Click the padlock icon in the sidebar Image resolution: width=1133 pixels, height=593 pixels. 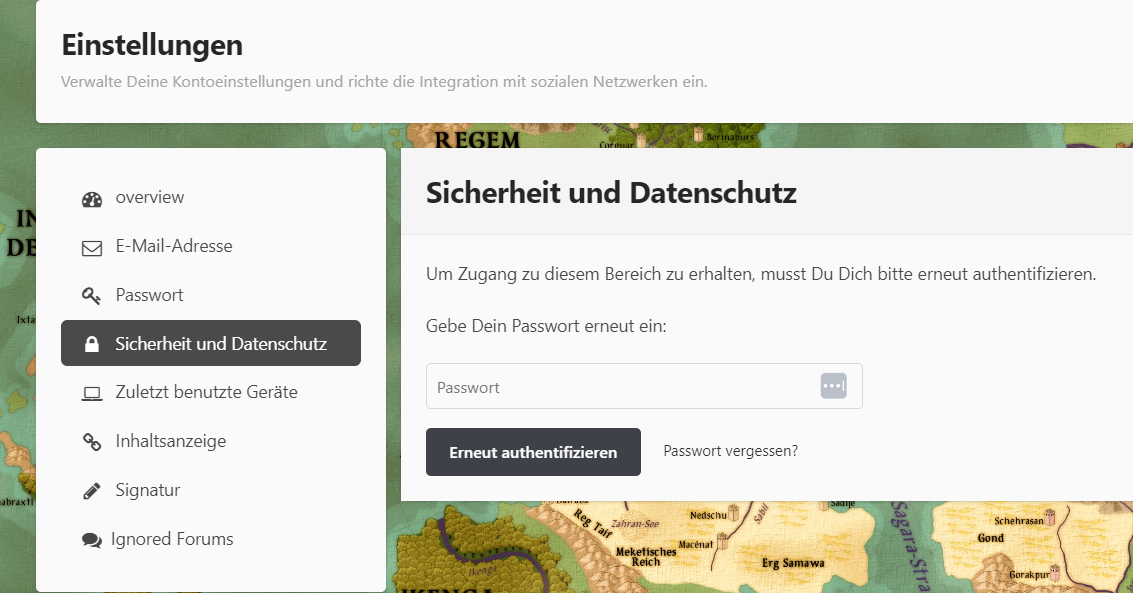[92, 345]
